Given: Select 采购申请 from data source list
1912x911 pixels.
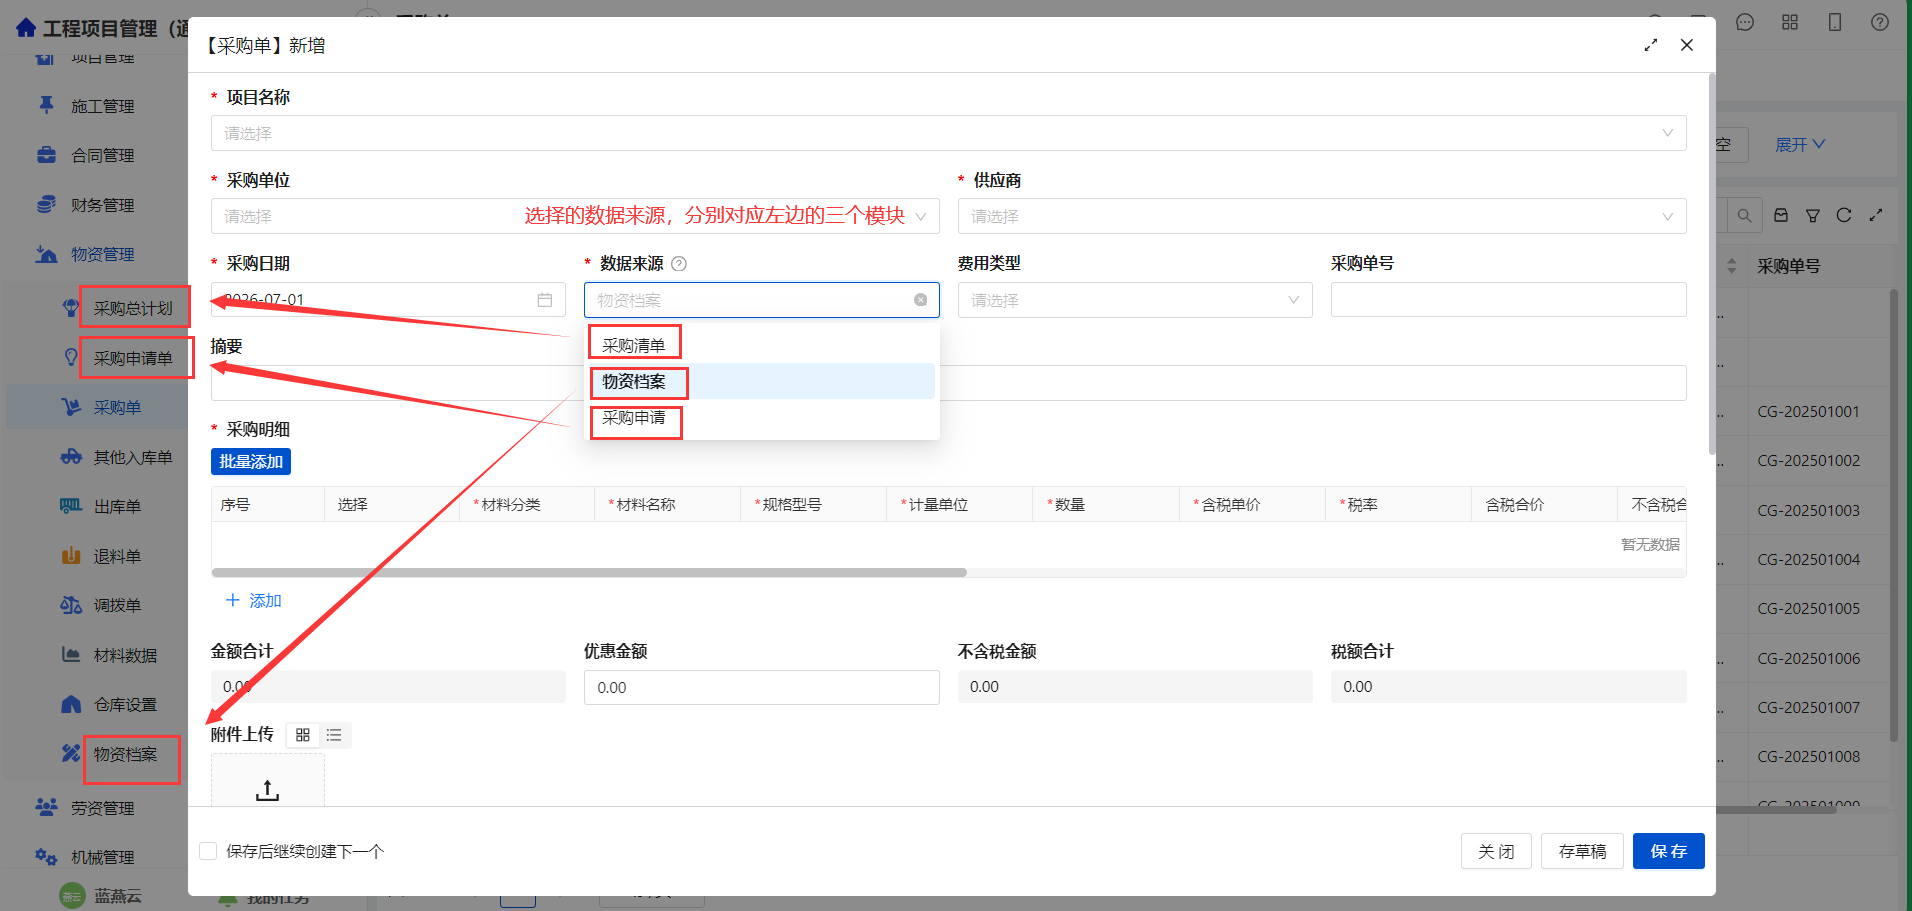Looking at the screenshot, I should [634, 418].
